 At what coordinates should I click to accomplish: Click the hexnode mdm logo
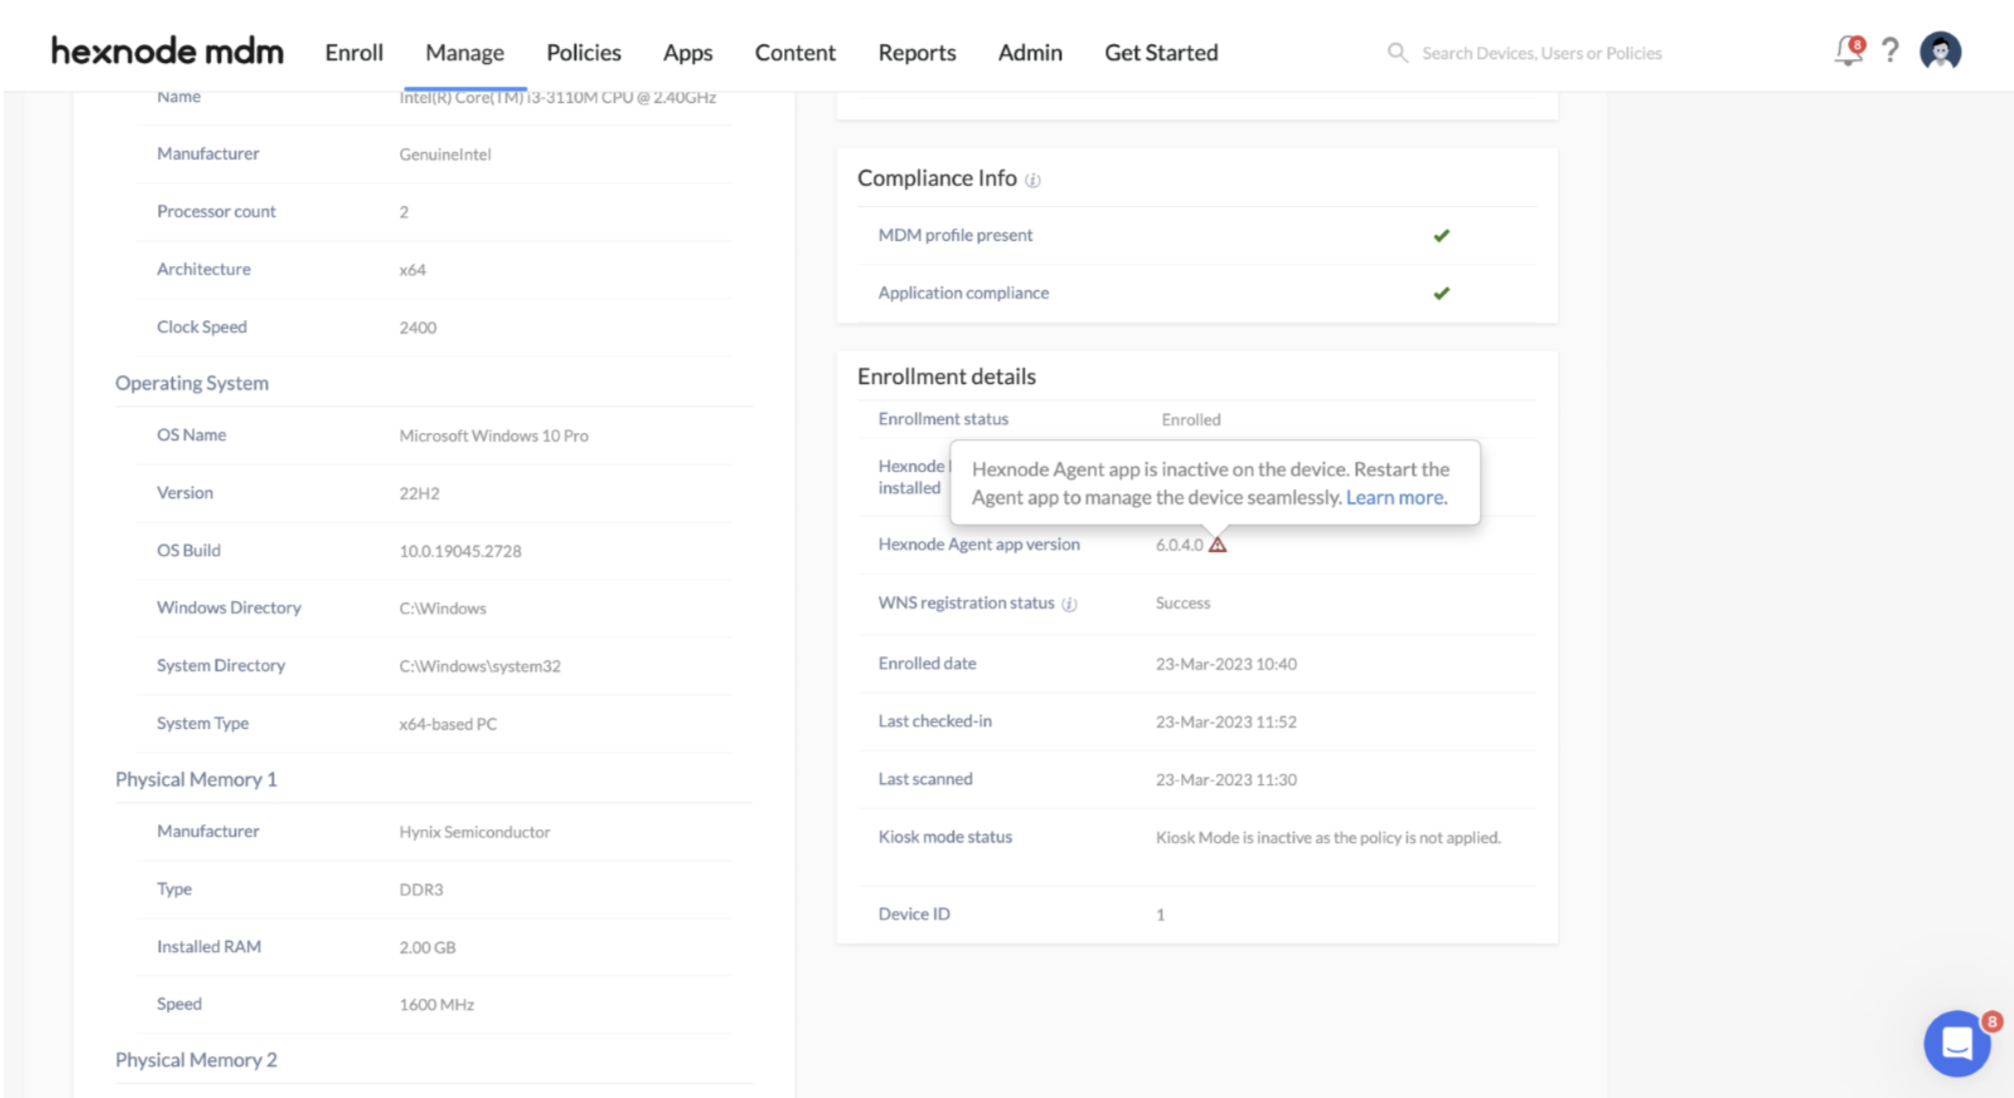pyautogui.click(x=167, y=51)
